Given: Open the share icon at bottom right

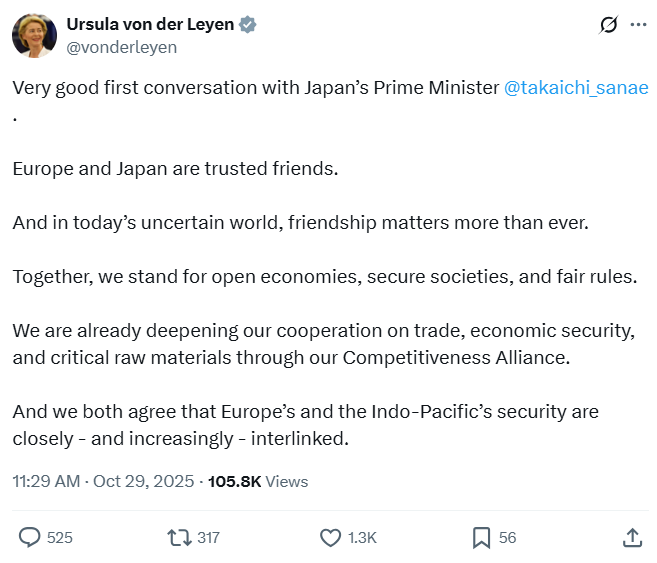Looking at the screenshot, I should point(632,538).
